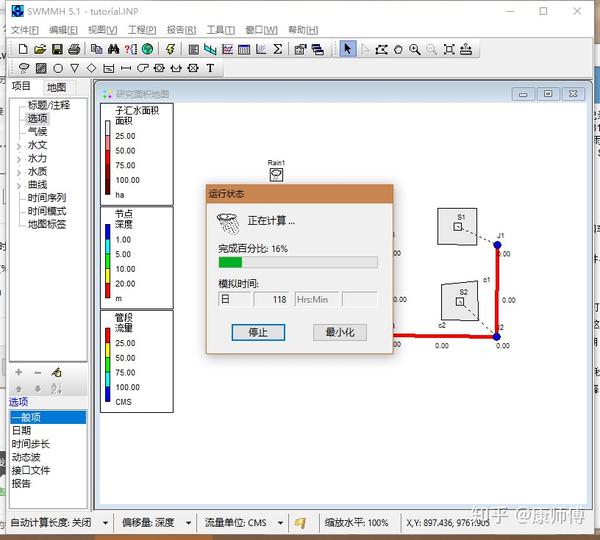600x540 pixels.
Task: Expand the 曲线 tree node
Action: coord(18,186)
